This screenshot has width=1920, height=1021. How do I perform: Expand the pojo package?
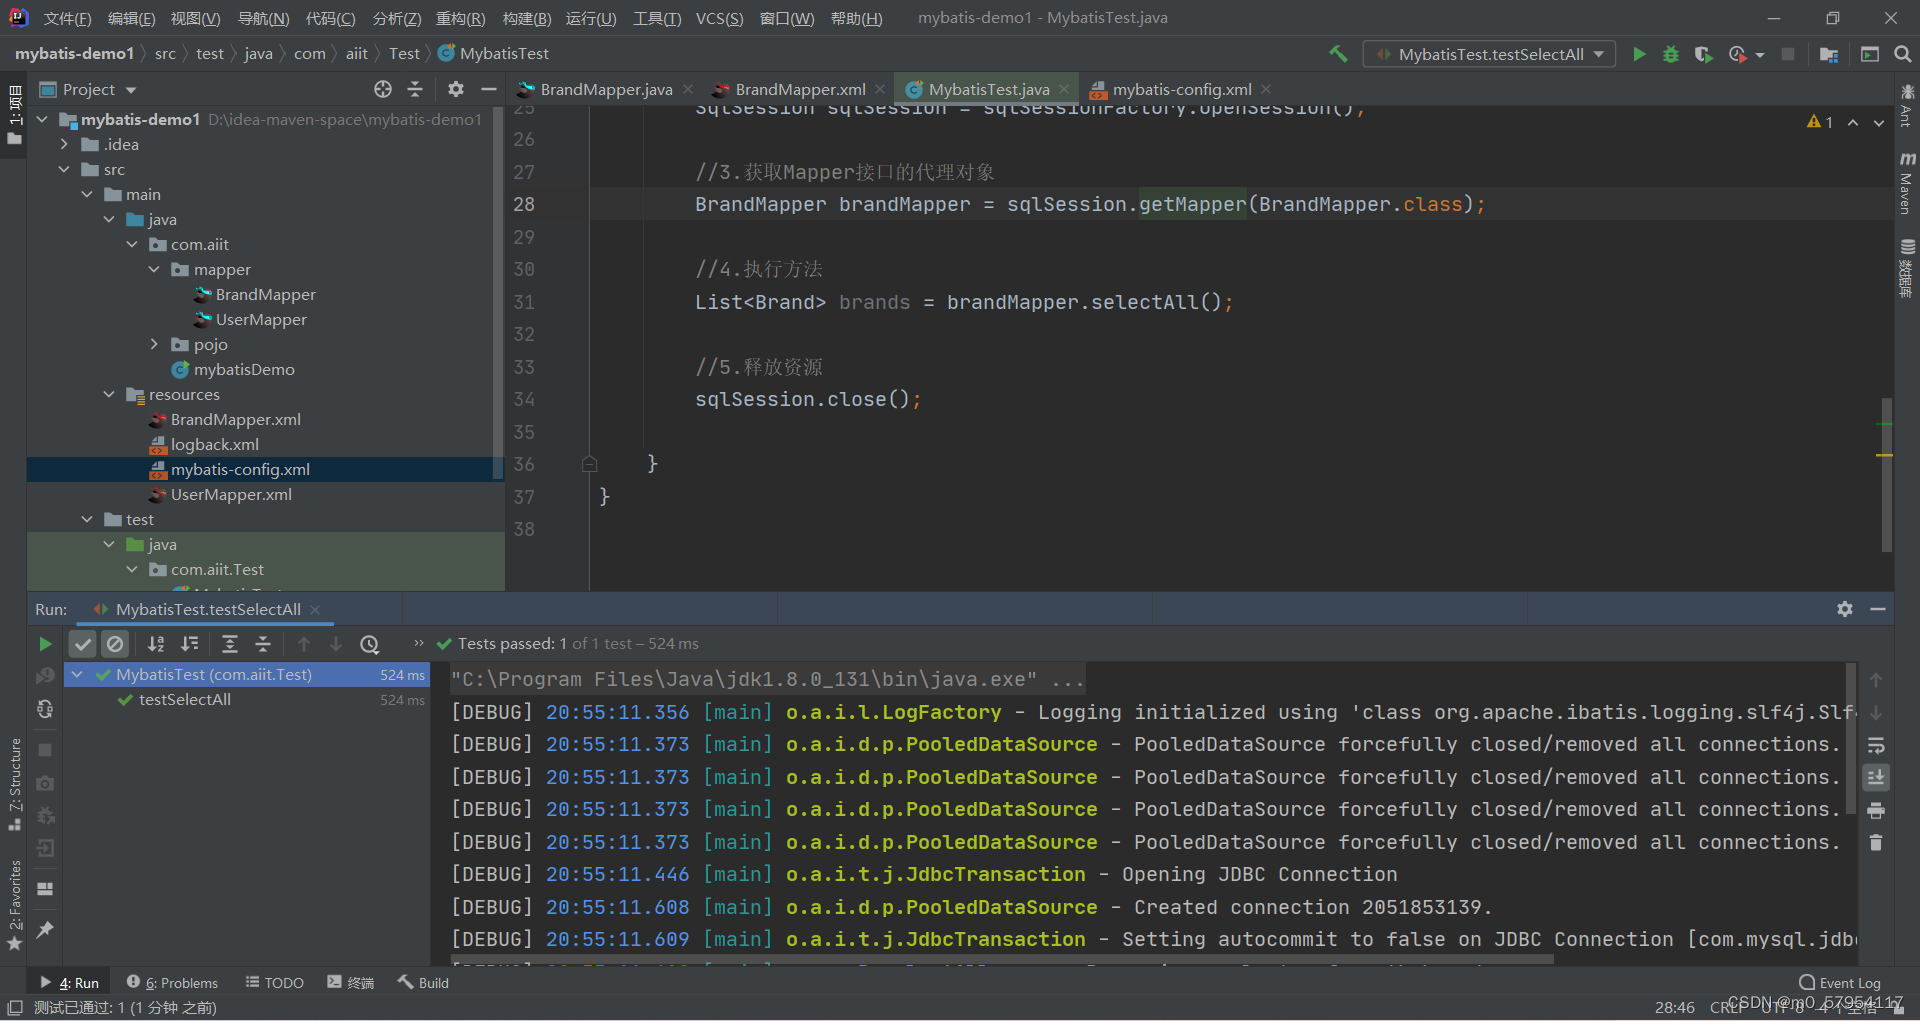pos(154,344)
